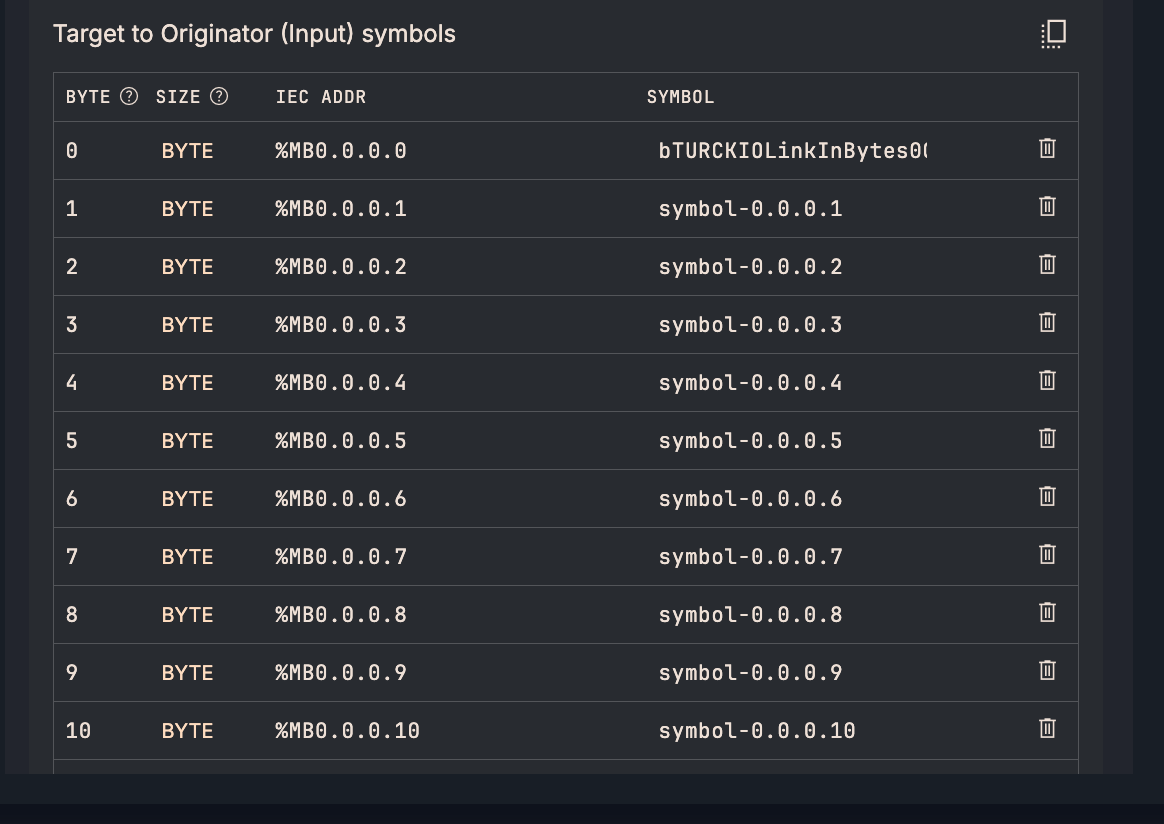
Task: Click the SYMBOL column header
Action: (x=680, y=97)
